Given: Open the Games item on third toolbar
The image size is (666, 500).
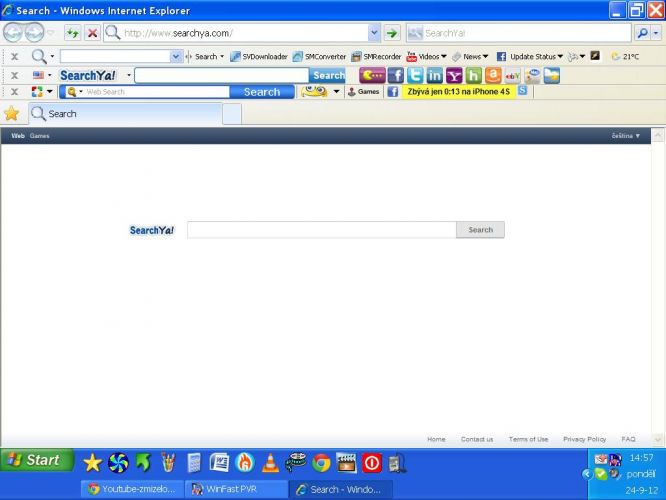Looking at the screenshot, I should point(364,91).
